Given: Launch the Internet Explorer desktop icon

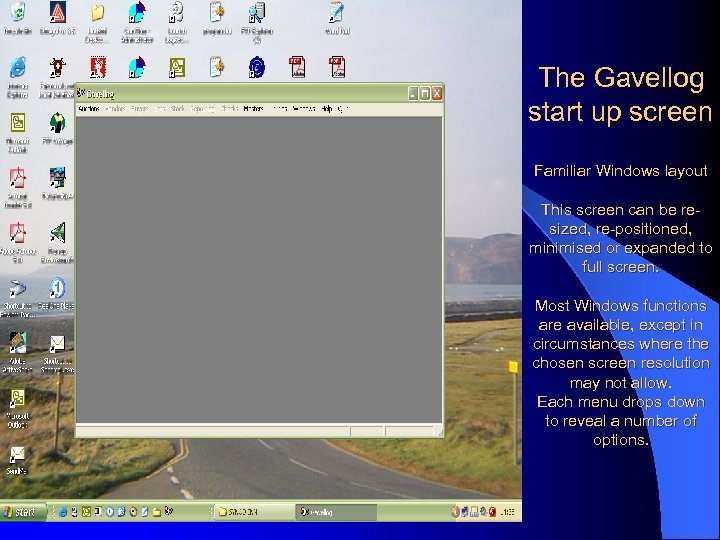Looking at the screenshot, I should pyautogui.click(x=17, y=68).
